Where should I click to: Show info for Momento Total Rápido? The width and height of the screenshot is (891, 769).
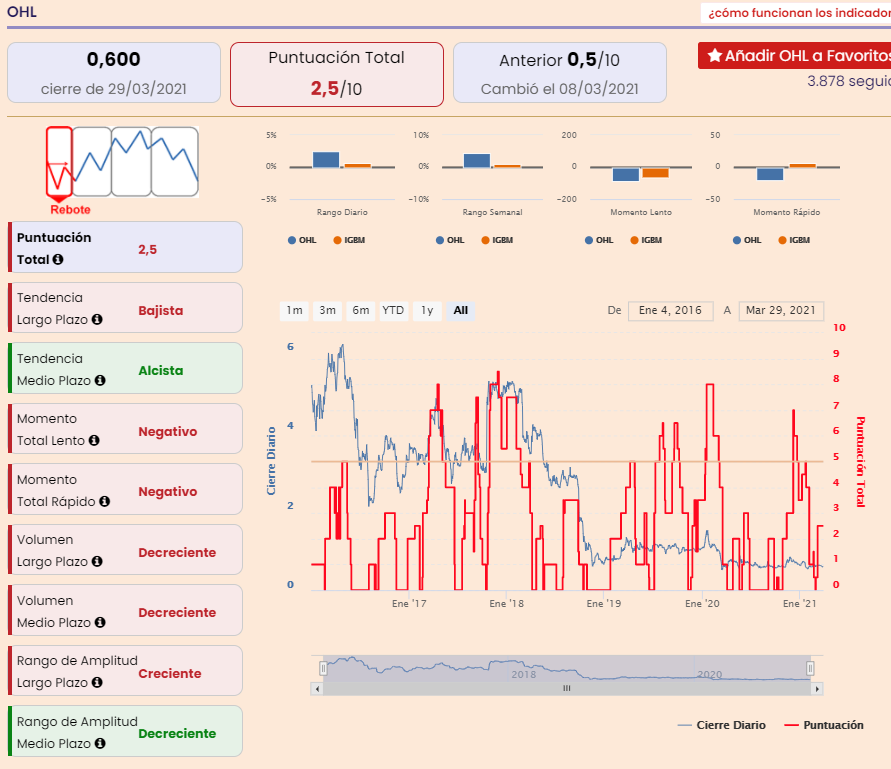105,501
